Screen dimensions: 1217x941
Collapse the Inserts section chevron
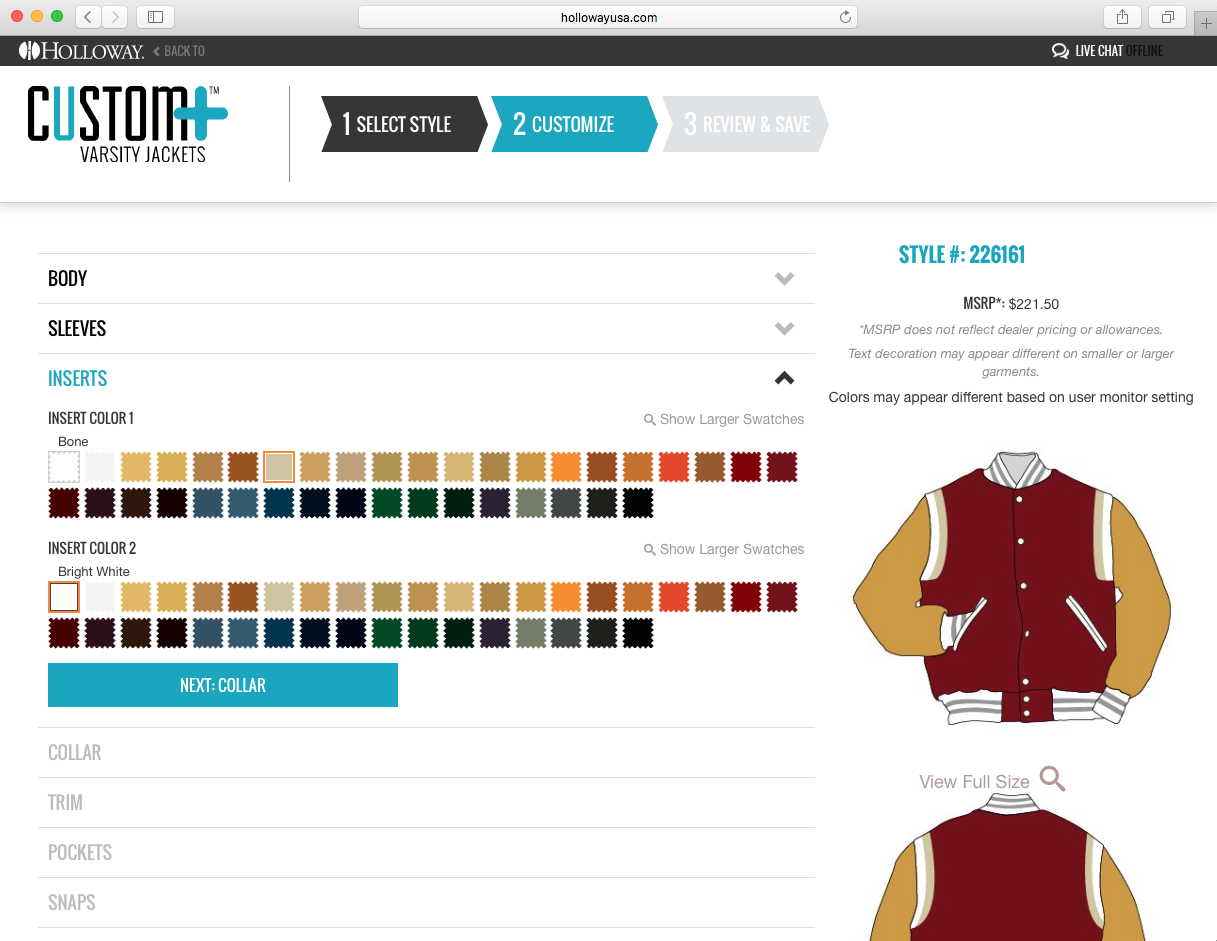point(784,378)
